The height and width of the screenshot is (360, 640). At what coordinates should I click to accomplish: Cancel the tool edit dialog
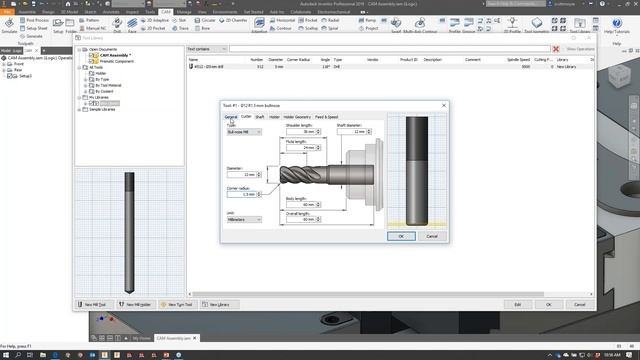click(x=432, y=236)
